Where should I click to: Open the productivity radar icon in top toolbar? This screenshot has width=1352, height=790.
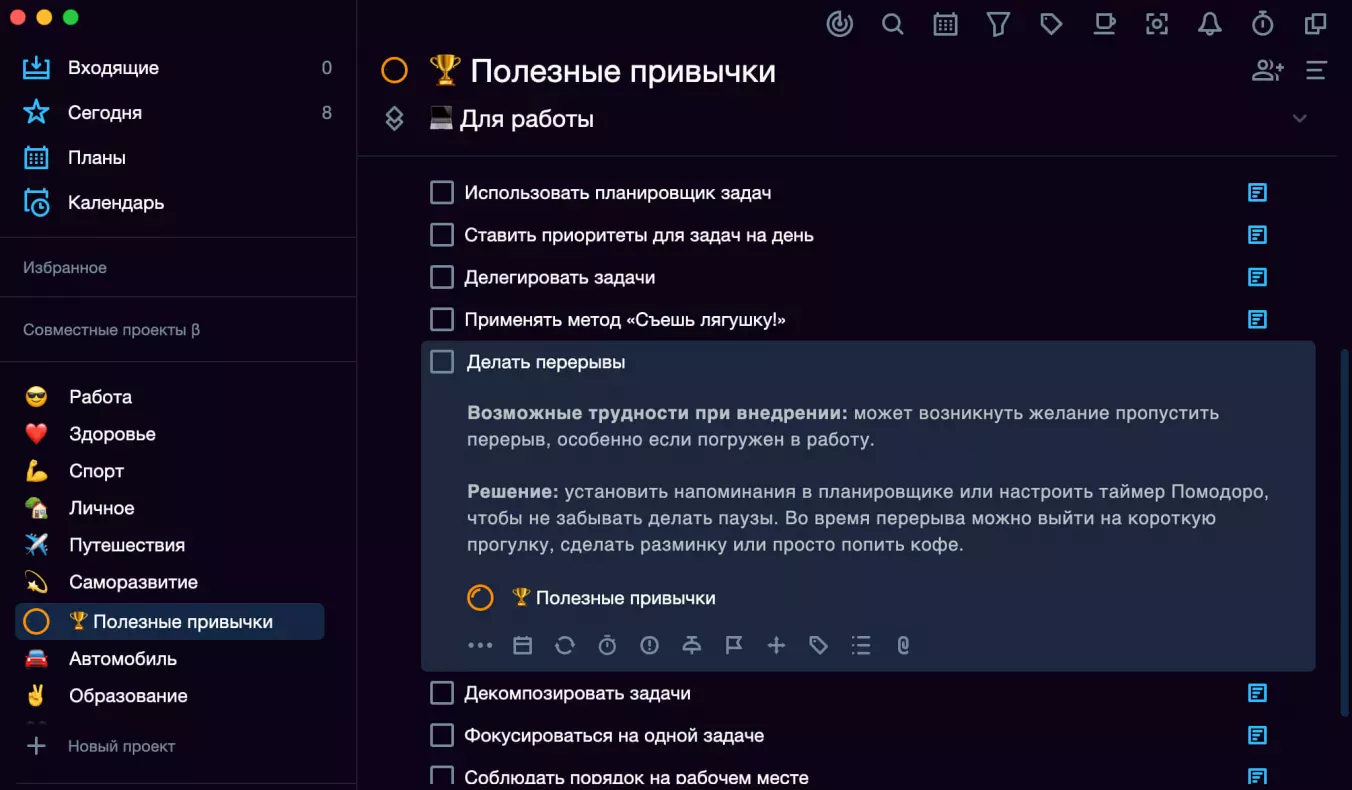point(840,24)
